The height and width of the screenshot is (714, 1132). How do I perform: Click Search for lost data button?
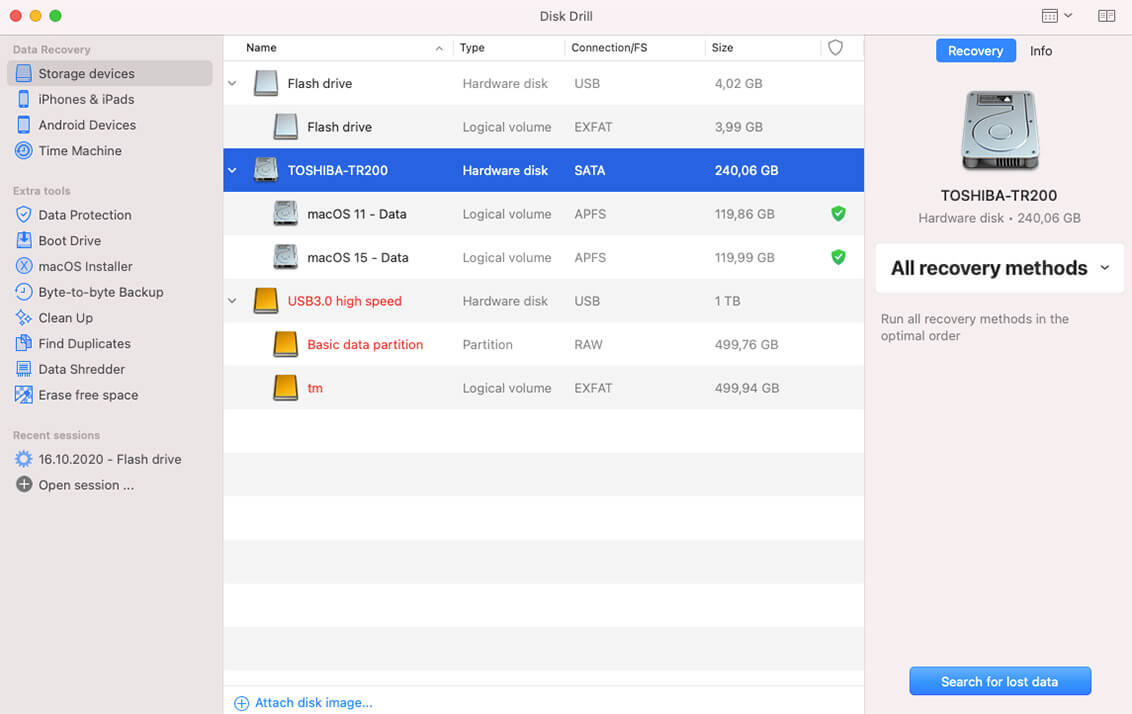click(x=999, y=682)
